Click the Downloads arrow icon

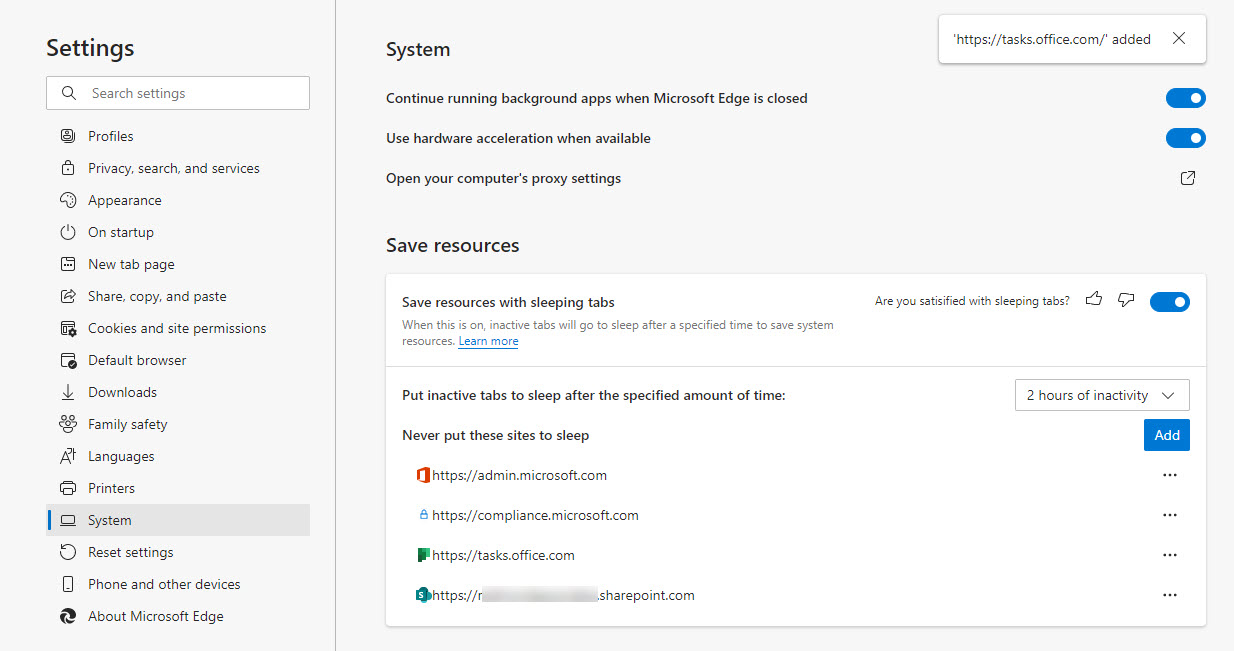click(x=68, y=392)
